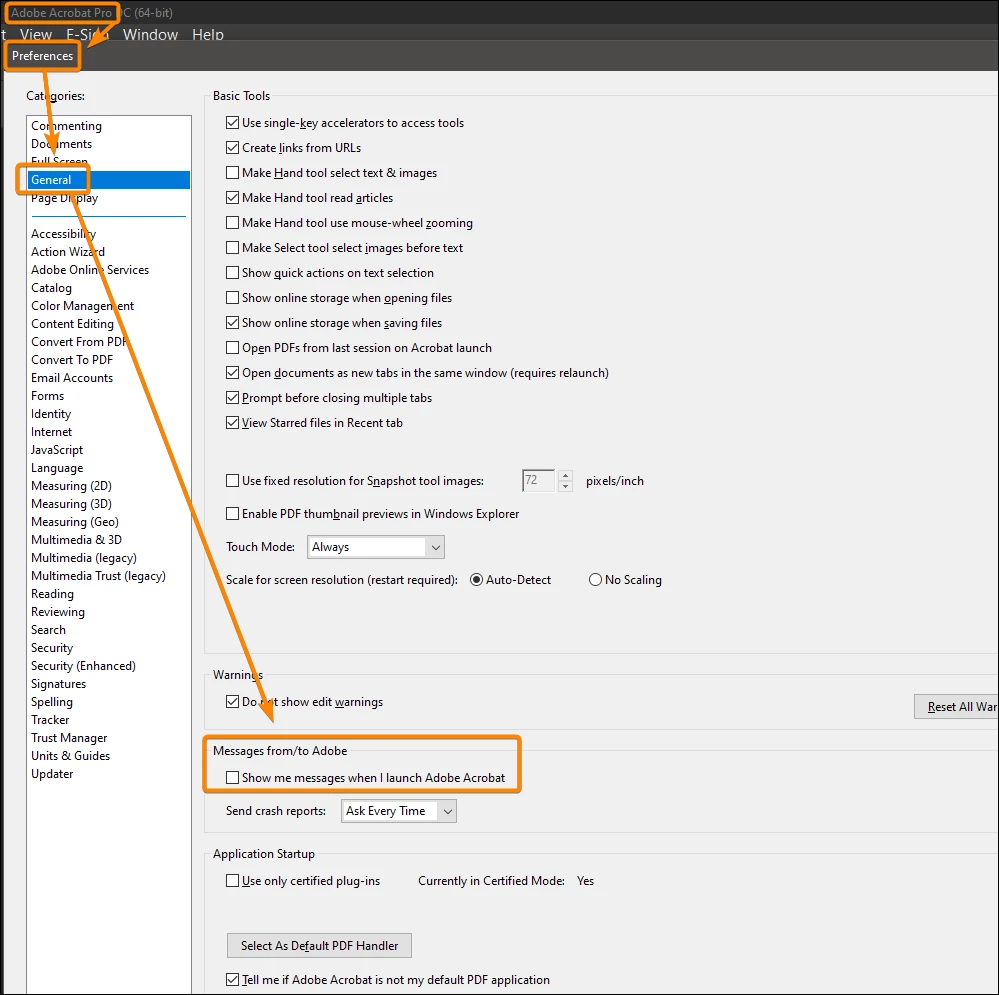
Task: Enable Open PDFs from last session on launch
Action: point(233,347)
